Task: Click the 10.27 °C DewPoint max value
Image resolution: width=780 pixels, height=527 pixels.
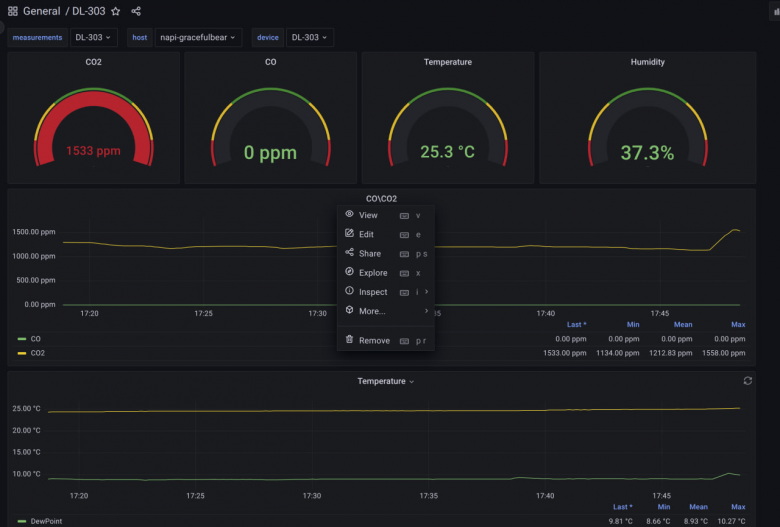Action: (x=731, y=521)
